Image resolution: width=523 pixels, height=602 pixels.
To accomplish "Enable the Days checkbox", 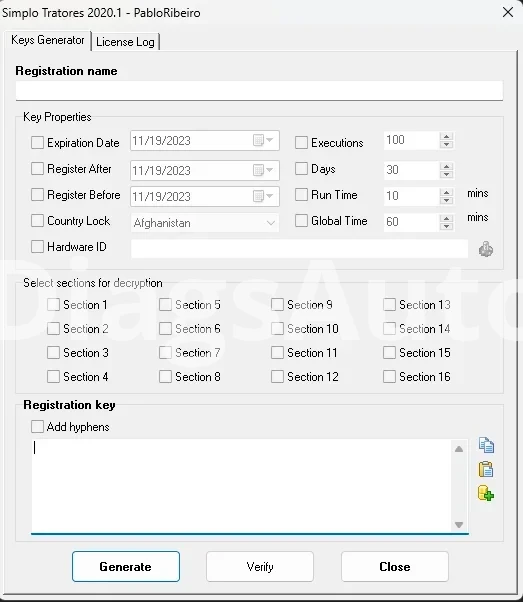I will point(301,169).
